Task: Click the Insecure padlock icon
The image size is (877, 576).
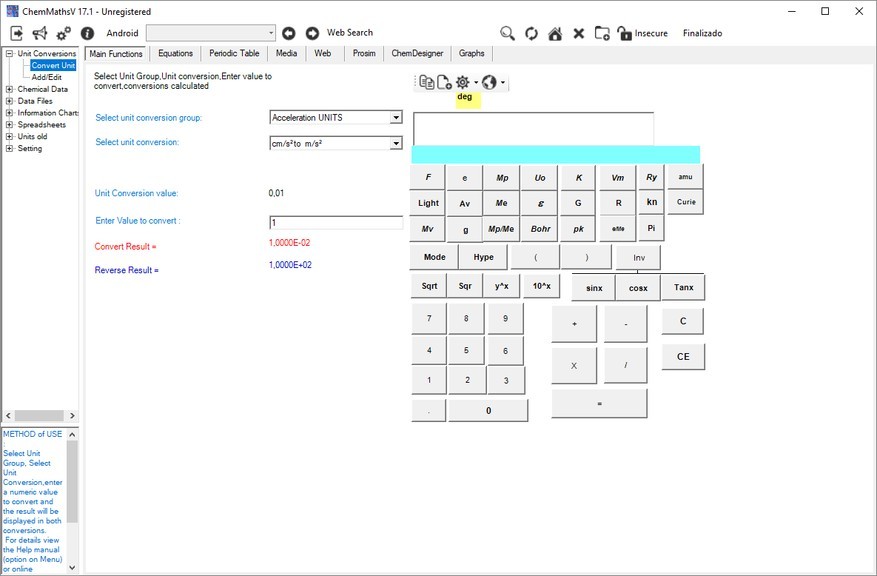Action: 624,34
